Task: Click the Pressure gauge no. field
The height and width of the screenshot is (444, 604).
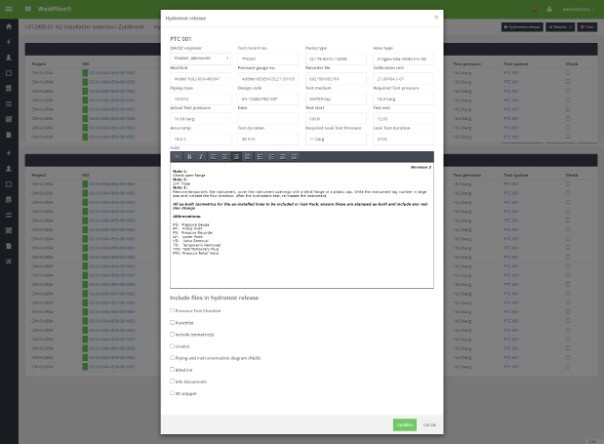Action: [x=268, y=79]
